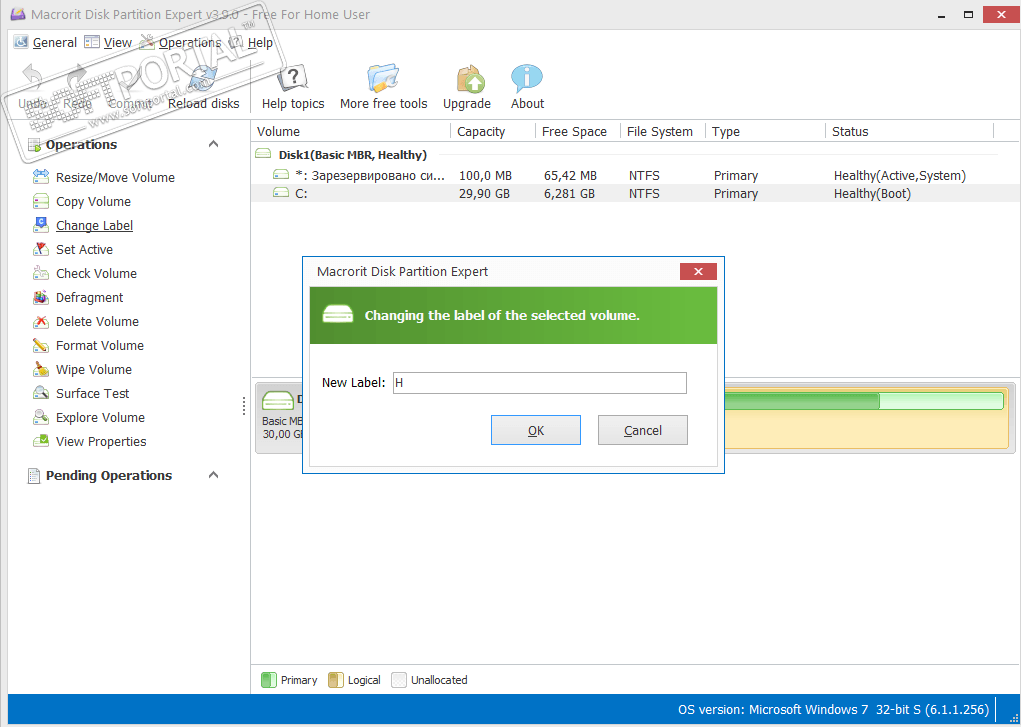Sort by the Free Space column
Viewport: 1021px width, 727px height.
(x=578, y=131)
